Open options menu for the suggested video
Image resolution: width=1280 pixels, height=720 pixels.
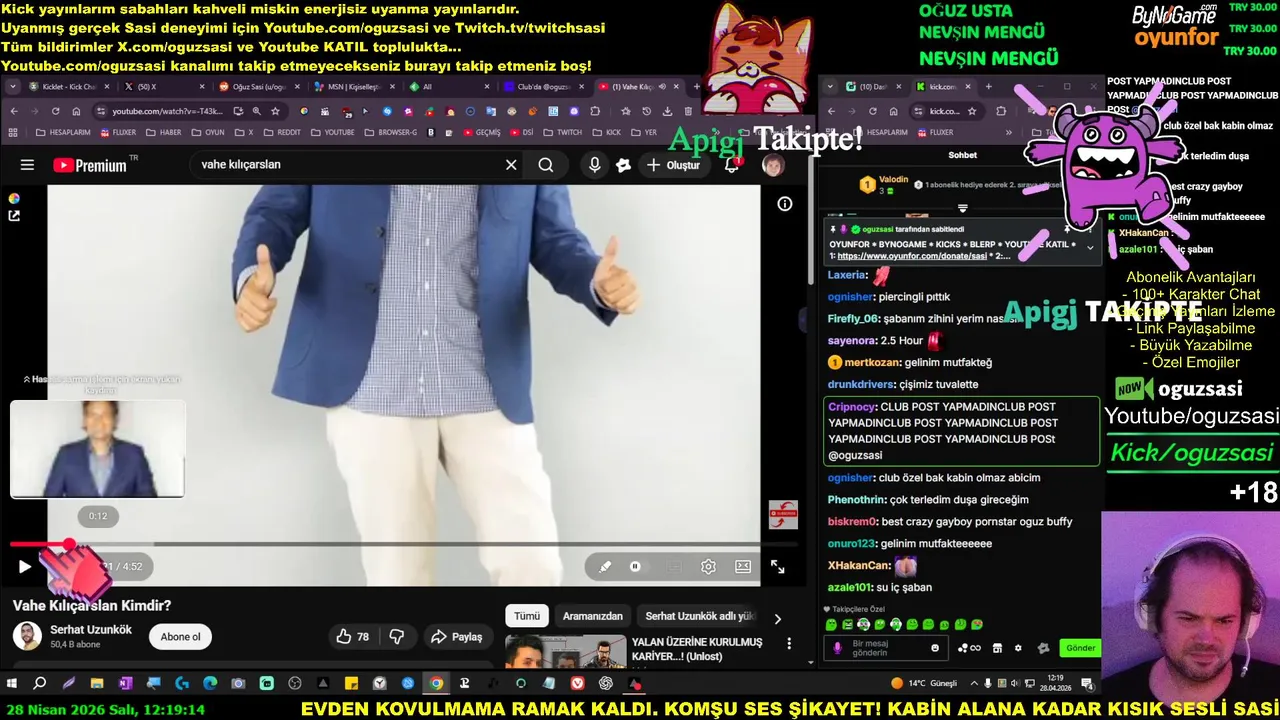coord(789,644)
